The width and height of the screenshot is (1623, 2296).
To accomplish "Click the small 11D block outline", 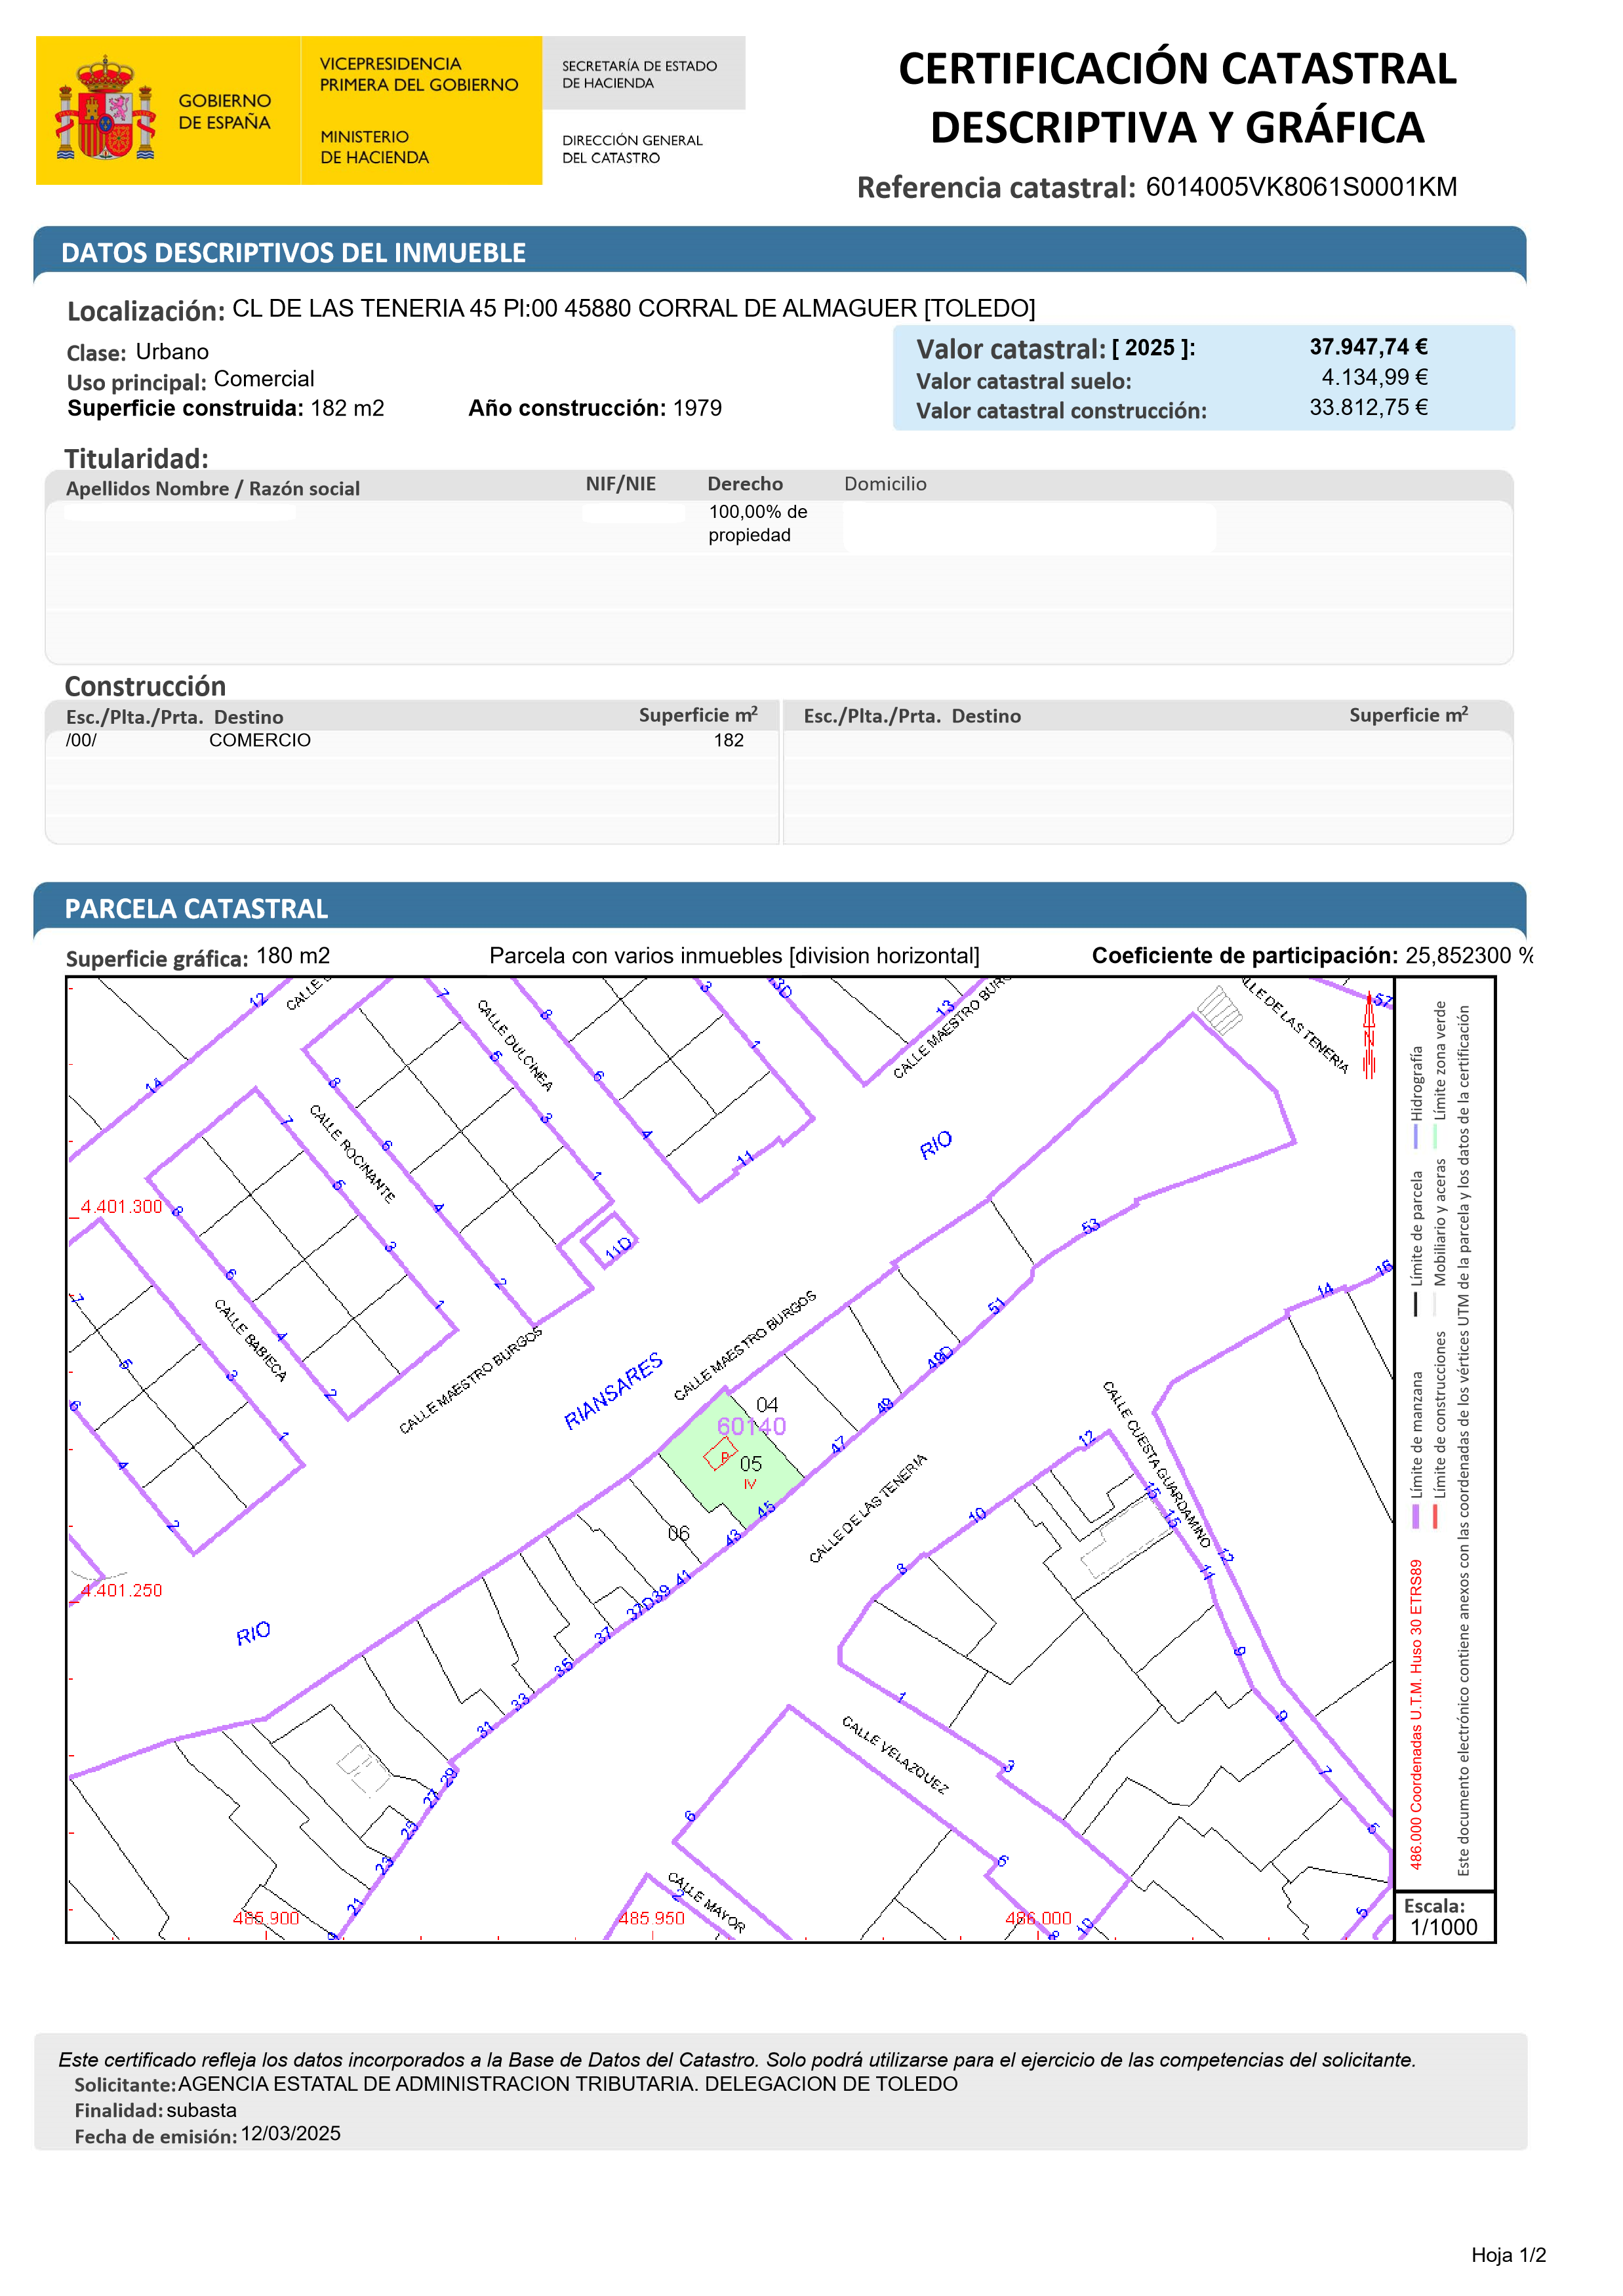I will [x=609, y=1240].
